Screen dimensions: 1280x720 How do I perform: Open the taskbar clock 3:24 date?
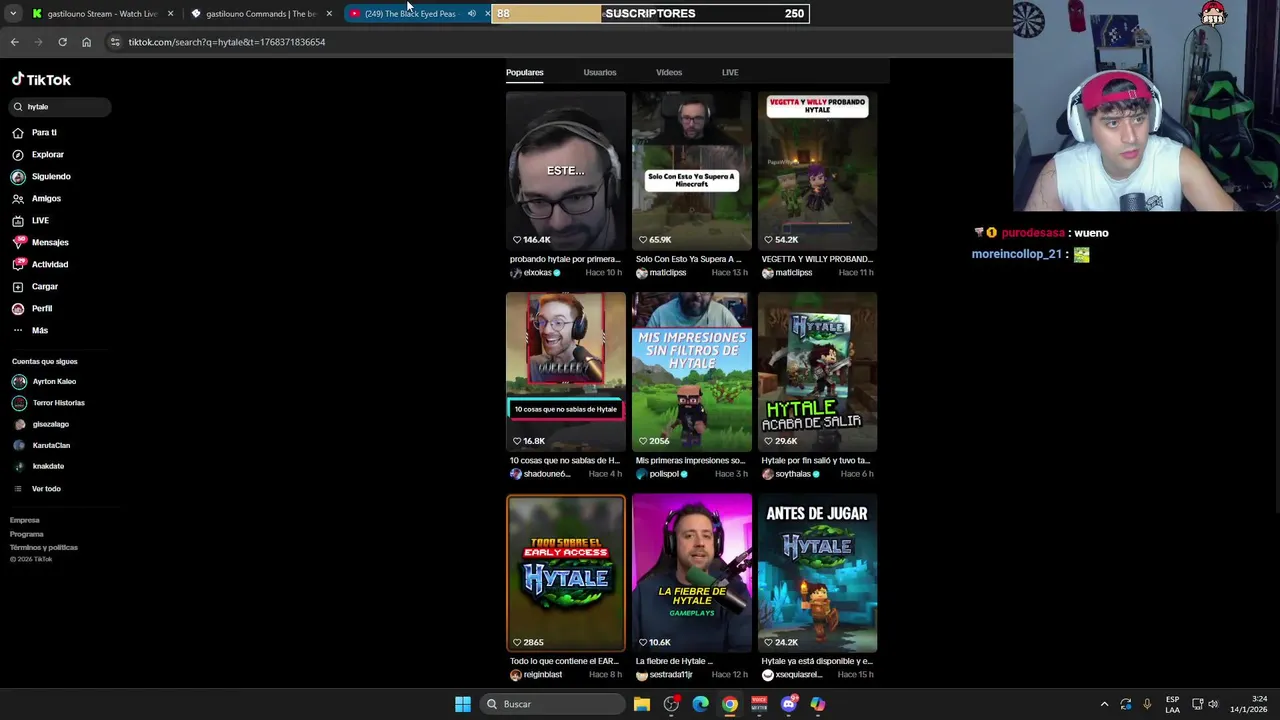tap(1251, 704)
